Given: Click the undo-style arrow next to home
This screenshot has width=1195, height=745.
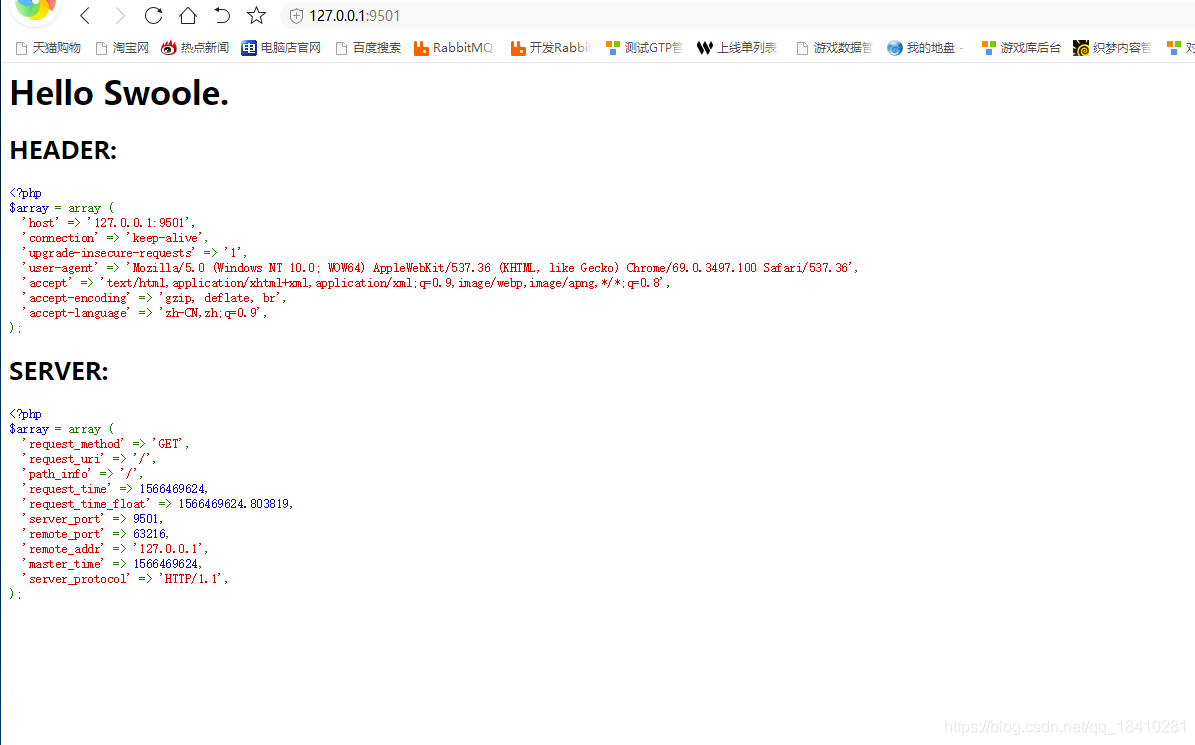Looking at the screenshot, I should [222, 15].
